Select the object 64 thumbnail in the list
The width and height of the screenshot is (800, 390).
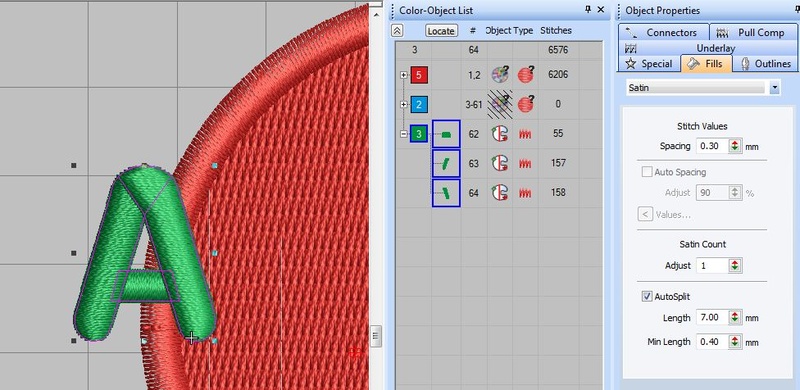coord(446,193)
